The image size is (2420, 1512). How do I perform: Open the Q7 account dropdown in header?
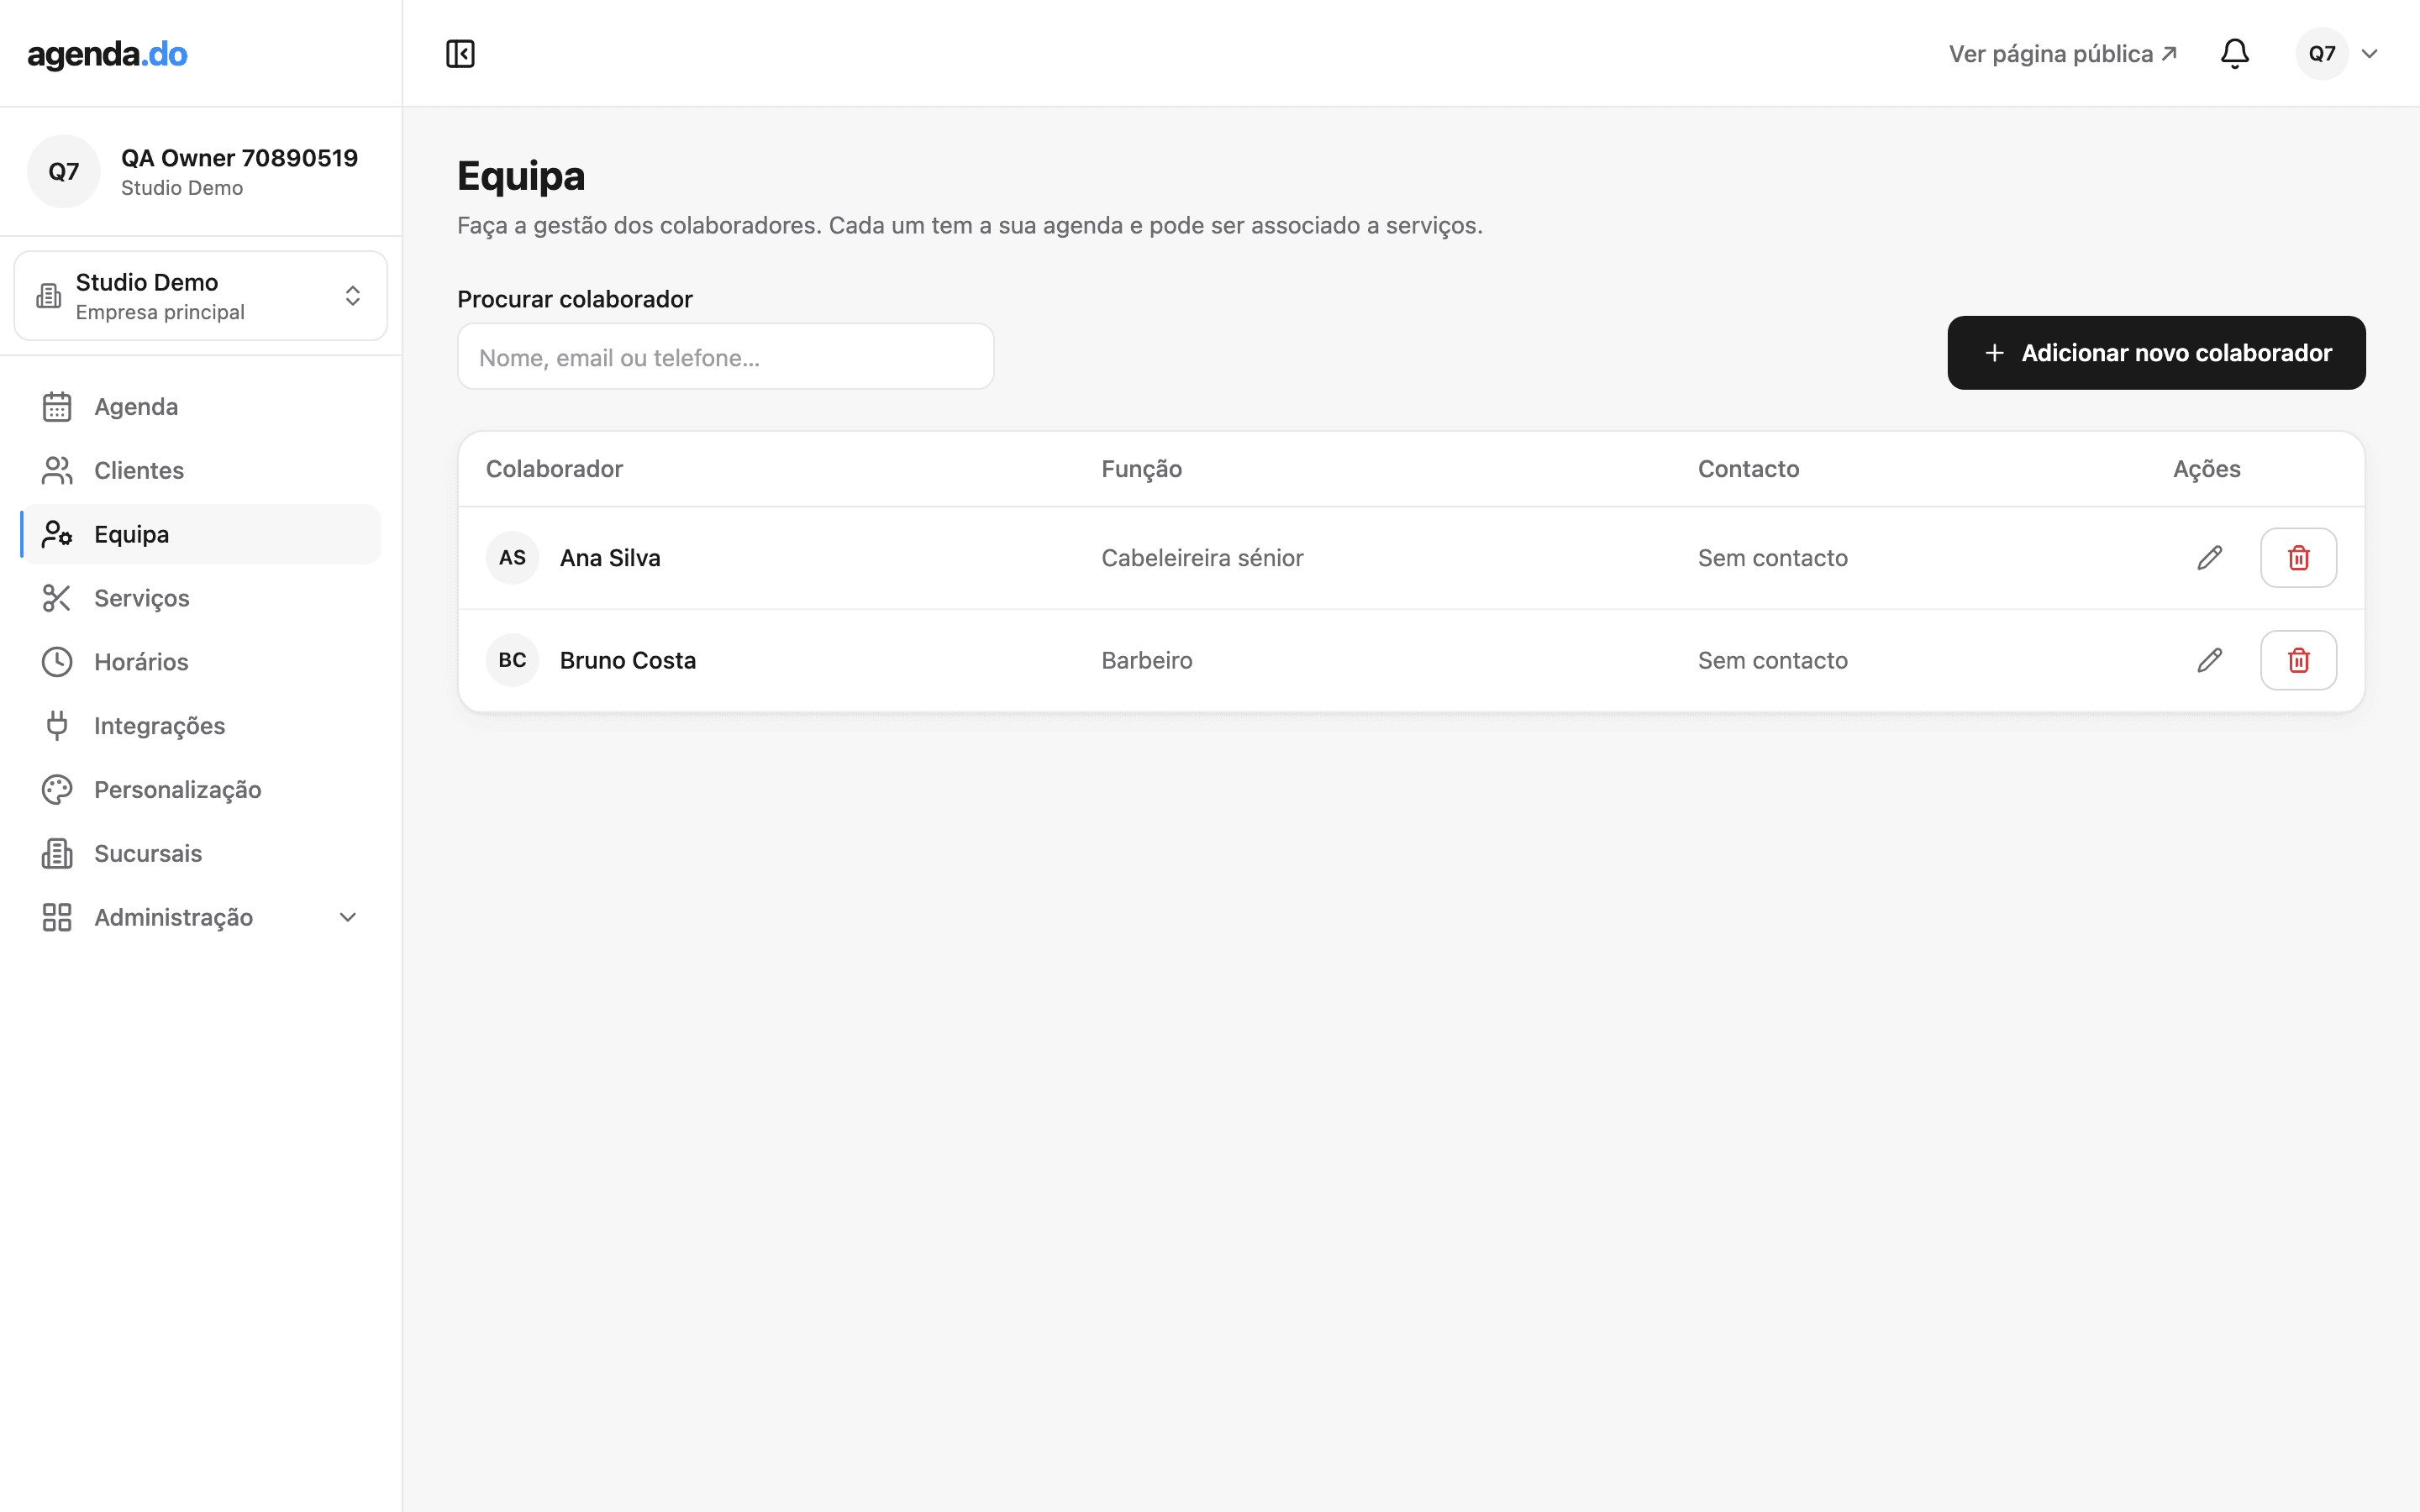[2338, 54]
